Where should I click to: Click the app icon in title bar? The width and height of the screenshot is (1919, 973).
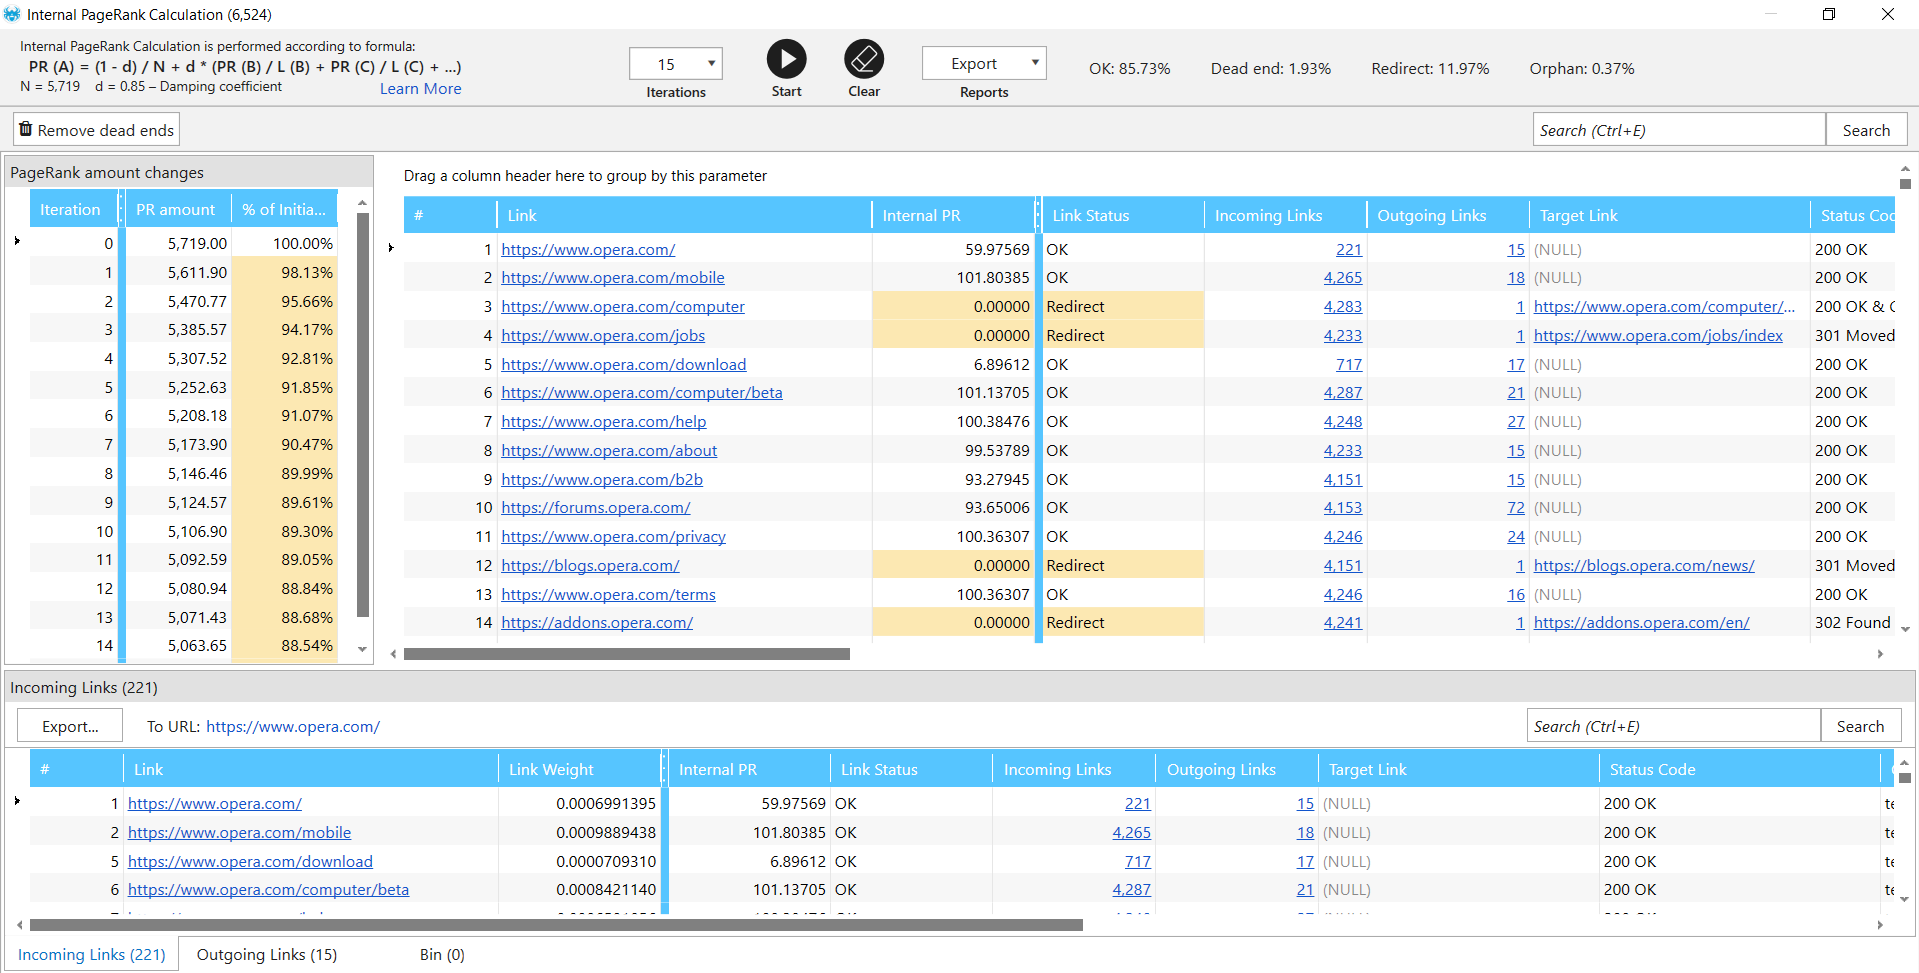[x=12, y=14]
